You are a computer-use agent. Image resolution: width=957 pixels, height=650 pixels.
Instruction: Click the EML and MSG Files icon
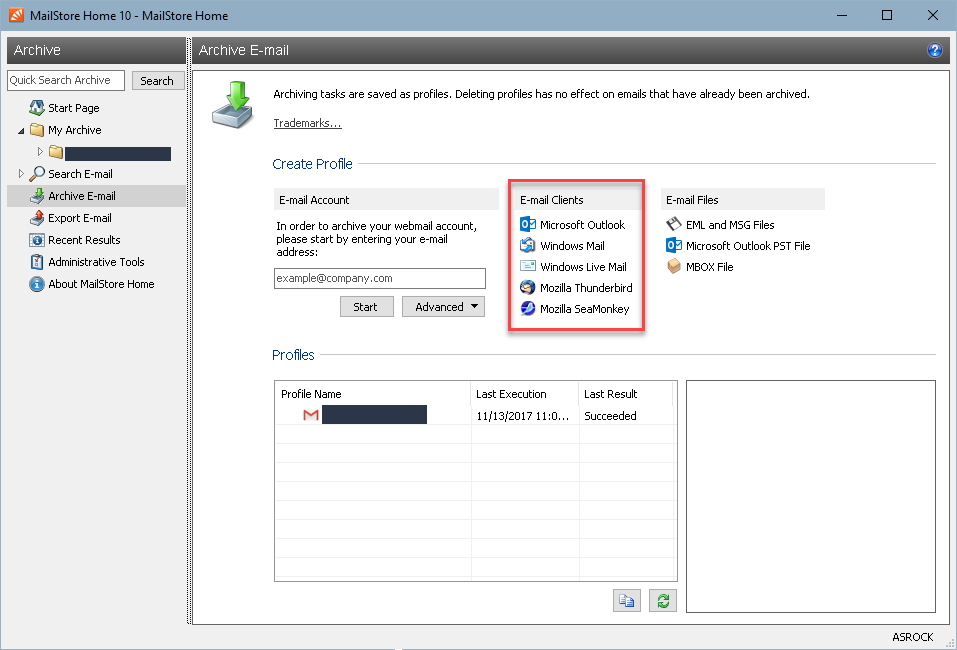pyautogui.click(x=674, y=225)
